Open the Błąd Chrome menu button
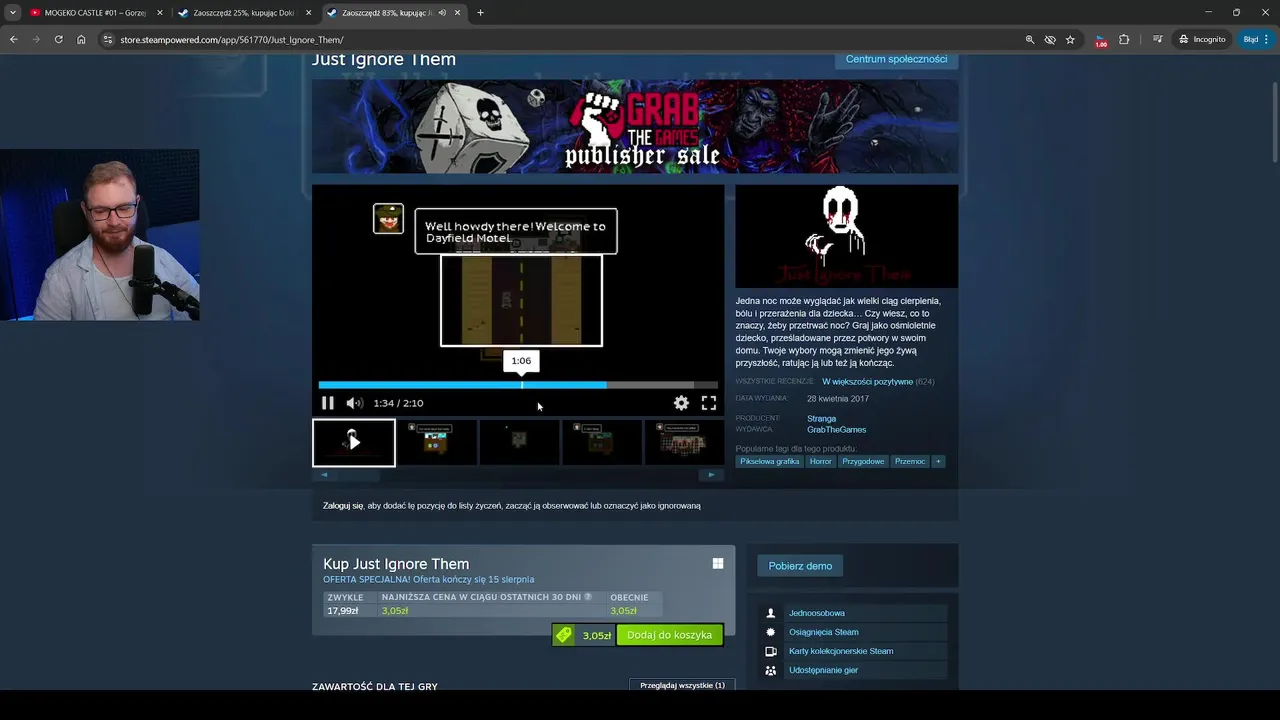Screen dimensions: 1280x720 click(1256, 39)
